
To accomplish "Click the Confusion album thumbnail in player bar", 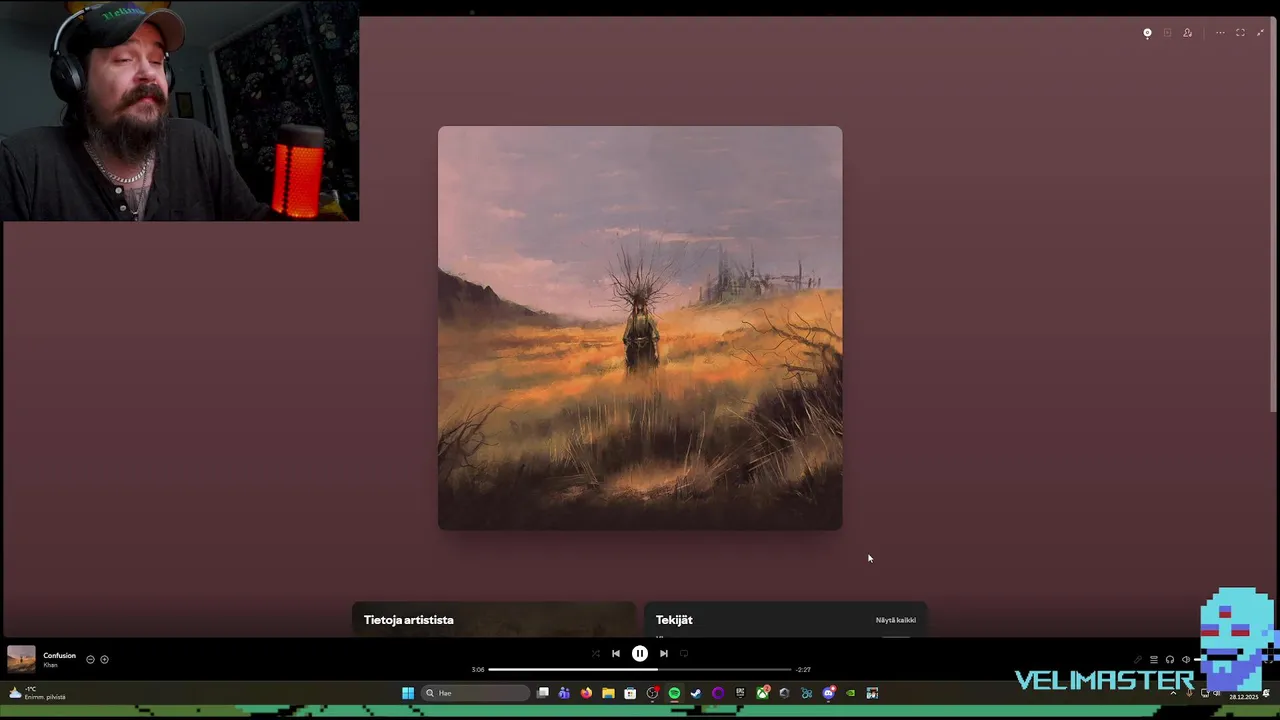I will click(x=21, y=659).
